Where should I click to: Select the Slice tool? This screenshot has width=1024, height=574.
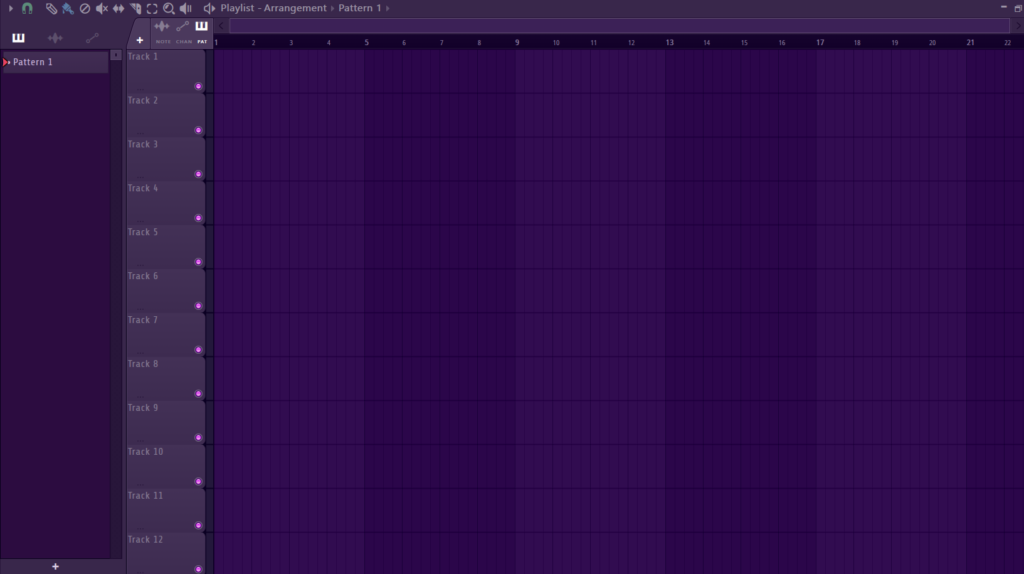pyautogui.click(x=136, y=8)
